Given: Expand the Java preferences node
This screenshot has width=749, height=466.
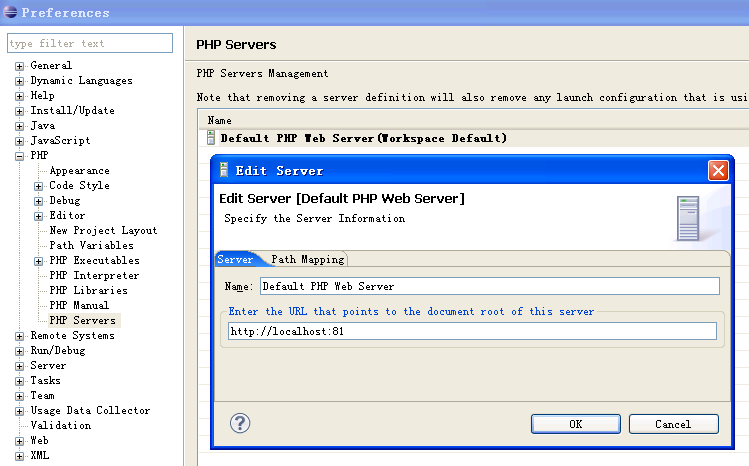Looking at the screenshot, I should (x=19, y=127).
